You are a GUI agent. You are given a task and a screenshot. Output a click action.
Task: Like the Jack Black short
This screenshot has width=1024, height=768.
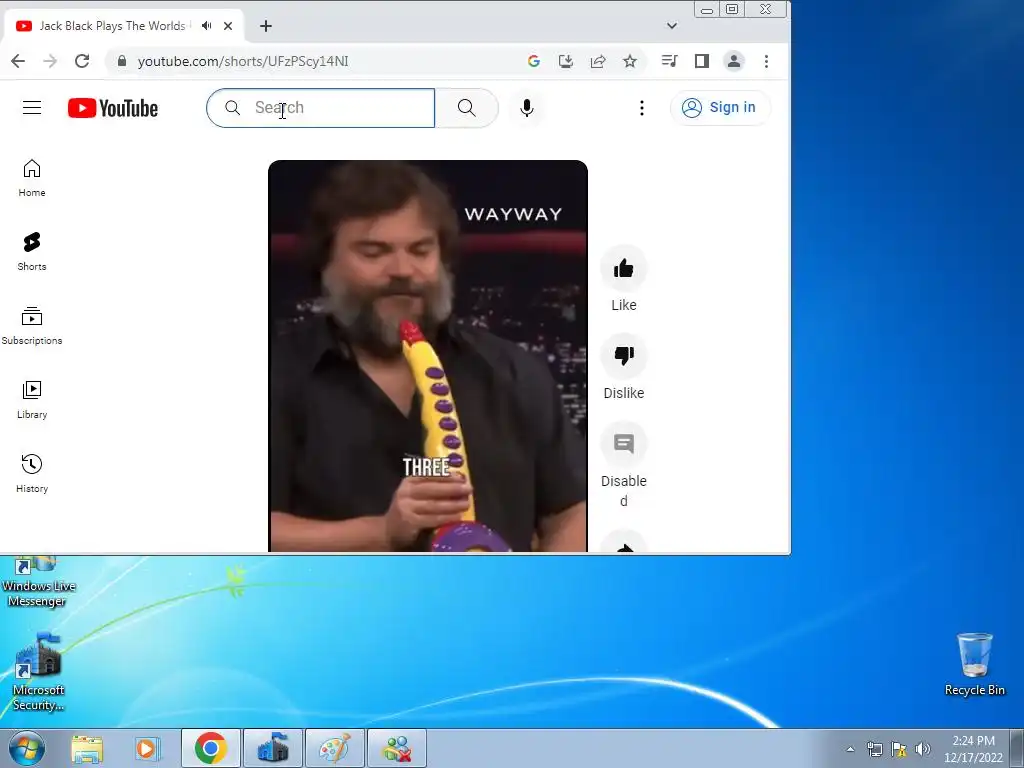[624, 268]
